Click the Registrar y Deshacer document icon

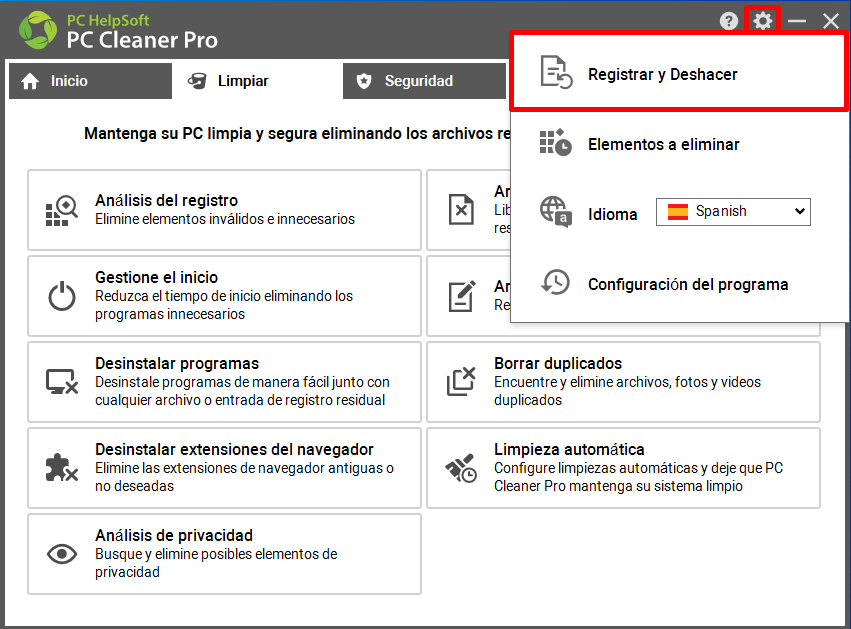pos(556,72)
